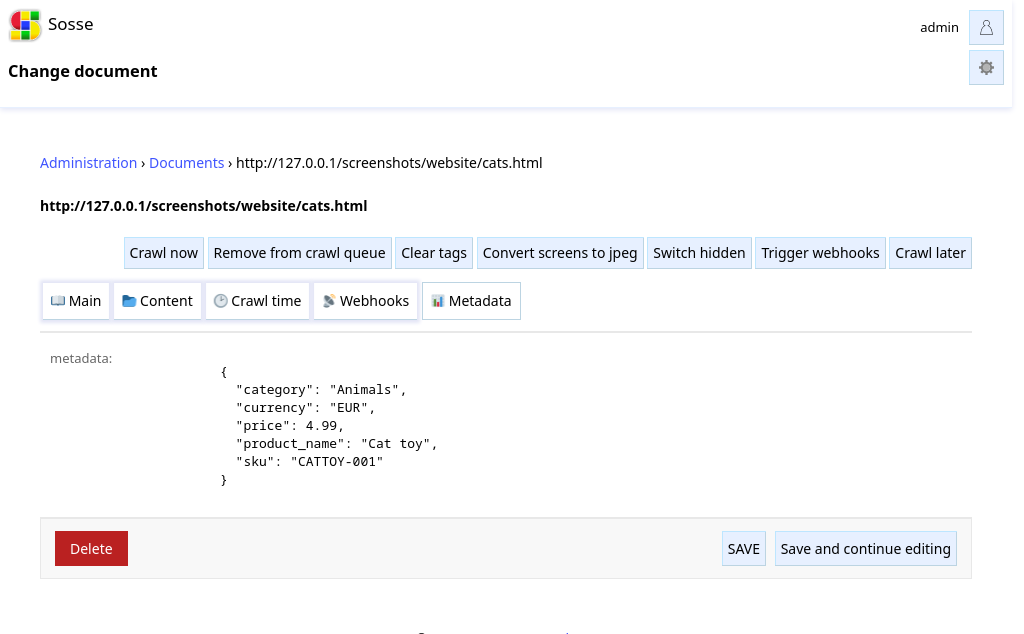Open the user profile icon

[x=986, y=27]
